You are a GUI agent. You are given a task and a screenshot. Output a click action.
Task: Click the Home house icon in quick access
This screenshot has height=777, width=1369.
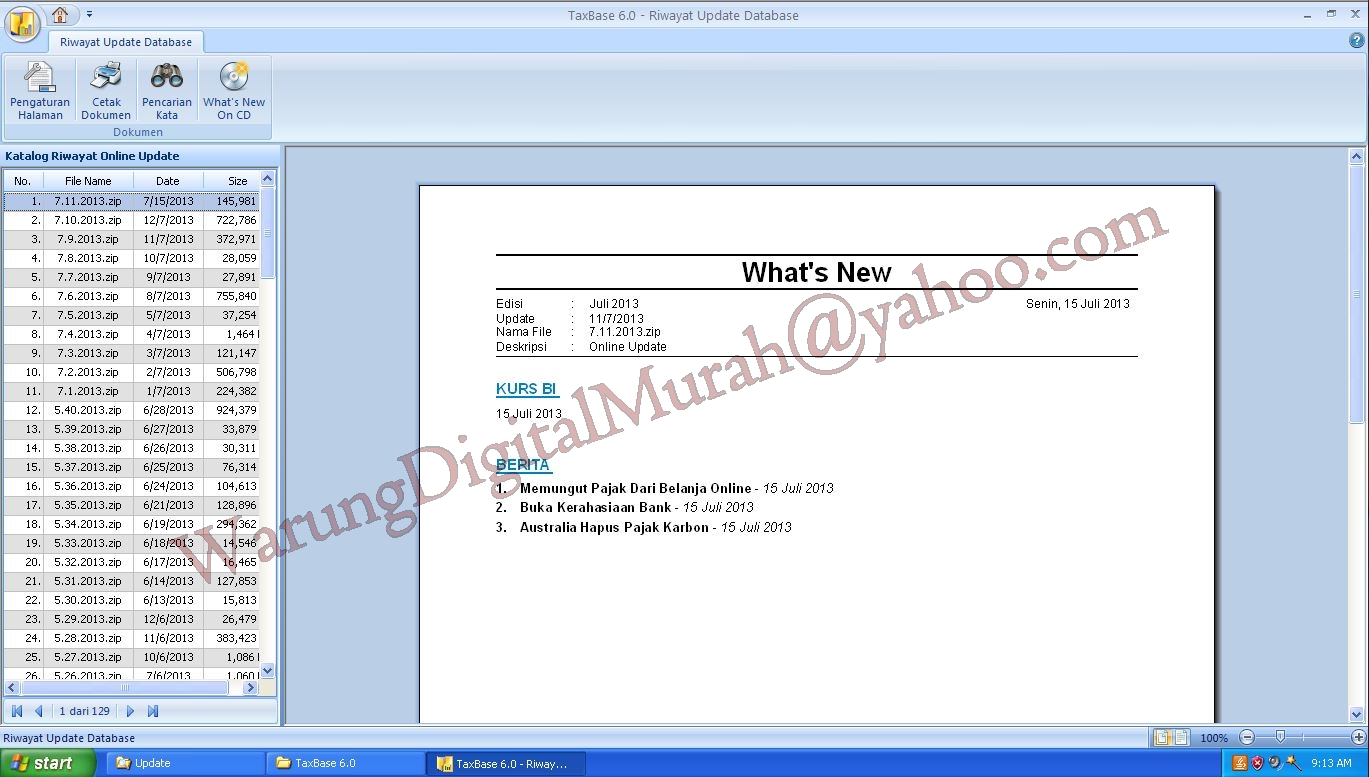click(60, 14)
